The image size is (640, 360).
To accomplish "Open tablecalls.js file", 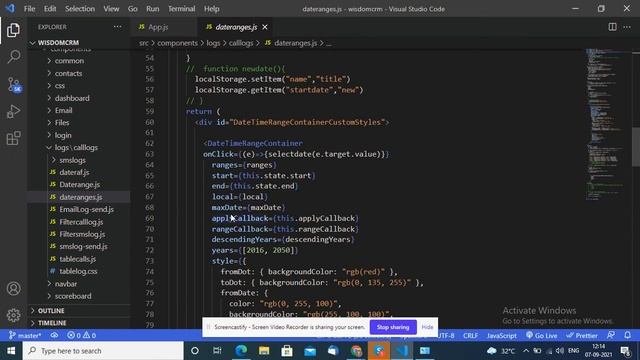I will [x=78, y=259].
